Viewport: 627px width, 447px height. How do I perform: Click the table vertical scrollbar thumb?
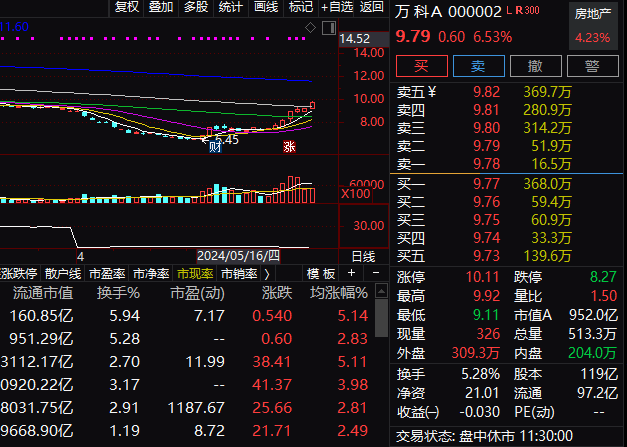coord(381,318)
